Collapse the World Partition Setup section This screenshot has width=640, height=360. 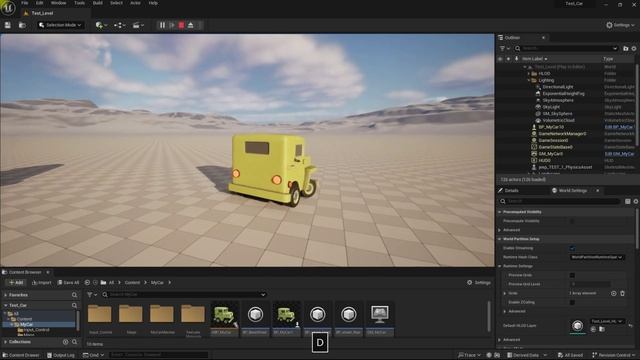(500, 239)
